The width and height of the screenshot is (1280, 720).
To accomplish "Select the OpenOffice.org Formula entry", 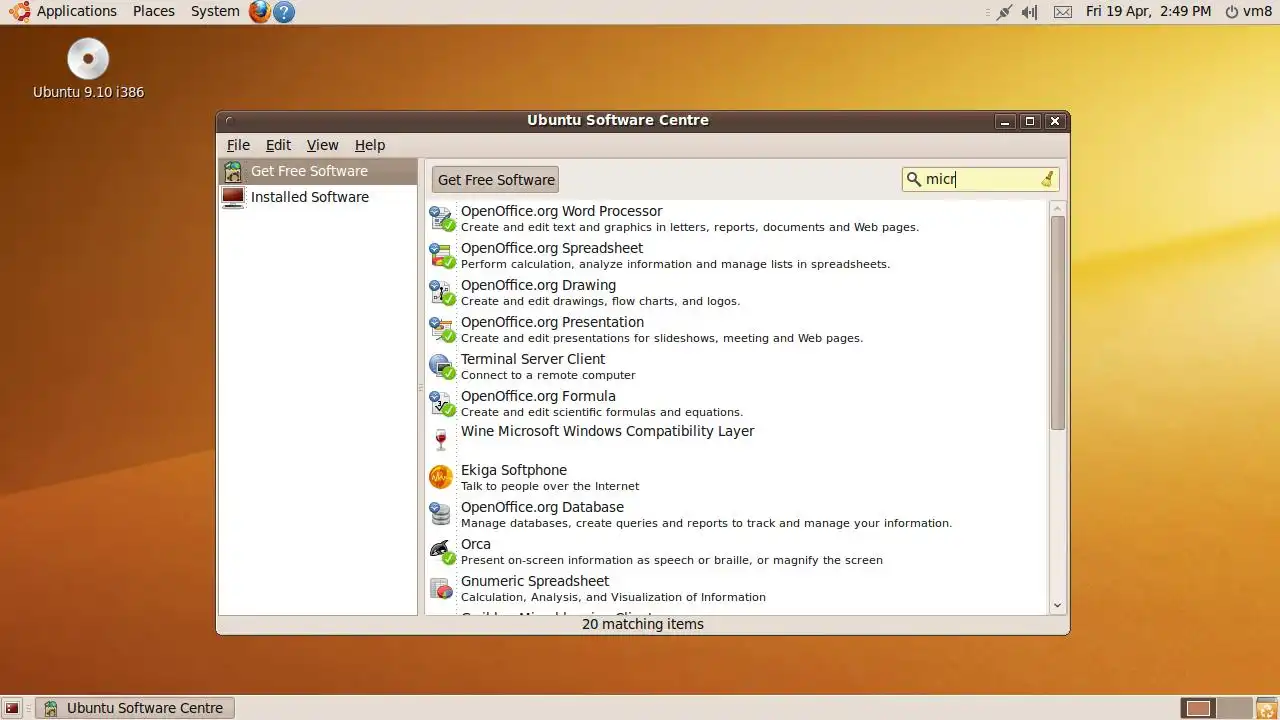I will click(x=736, y=403).
